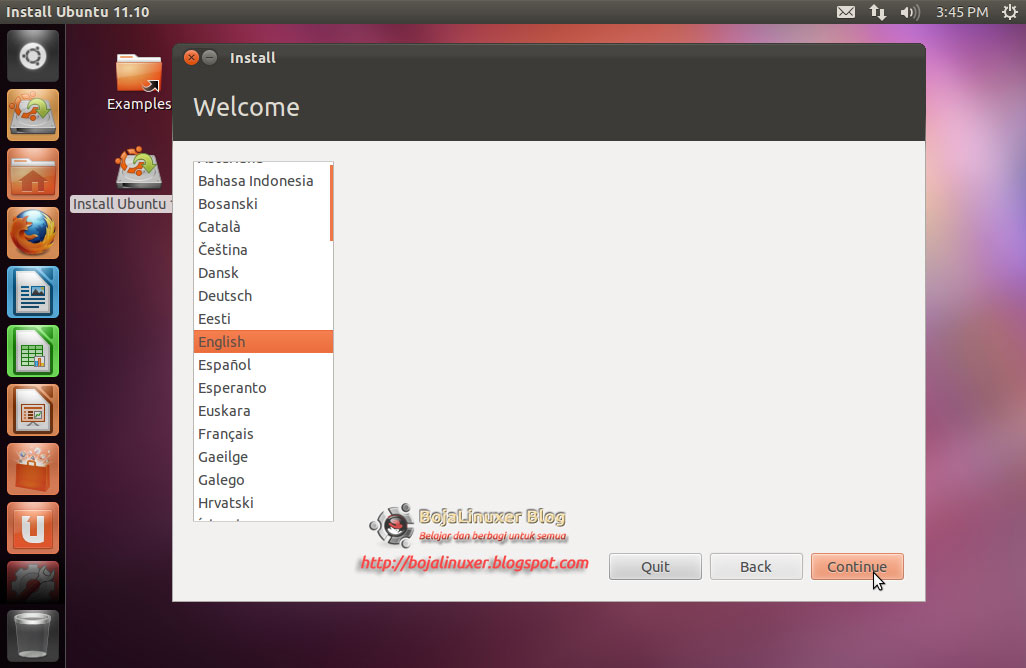Image resolution: width=1026 pixels, height=668 pixels.
Task: Click the Quit button
Action: 655,567
